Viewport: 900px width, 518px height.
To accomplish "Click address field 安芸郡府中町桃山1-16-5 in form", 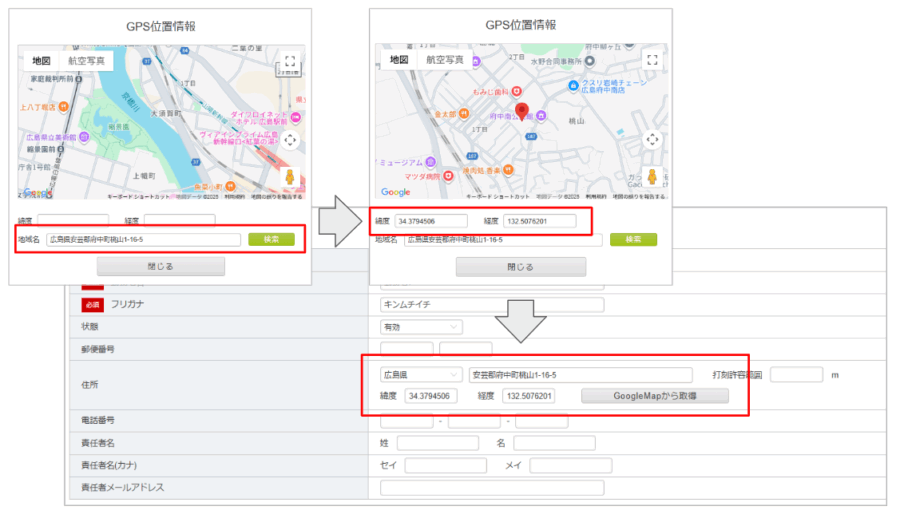I will 580,375.
